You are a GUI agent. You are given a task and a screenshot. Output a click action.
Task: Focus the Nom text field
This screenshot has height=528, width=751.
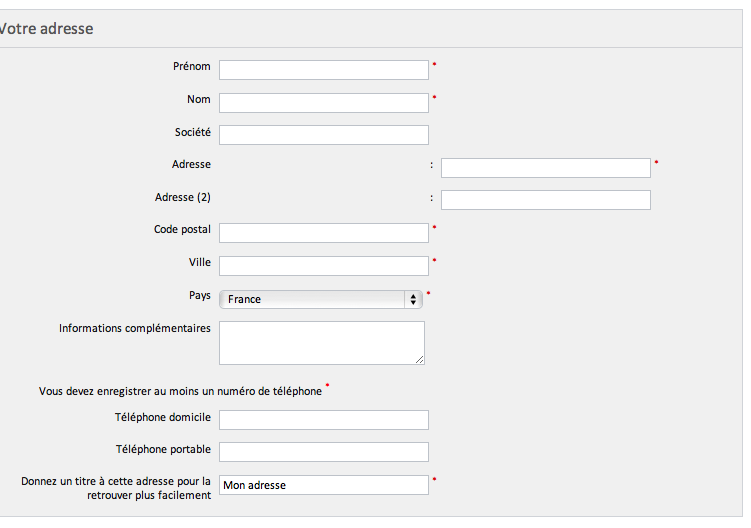pyautogui.click(x=324, y=103)
